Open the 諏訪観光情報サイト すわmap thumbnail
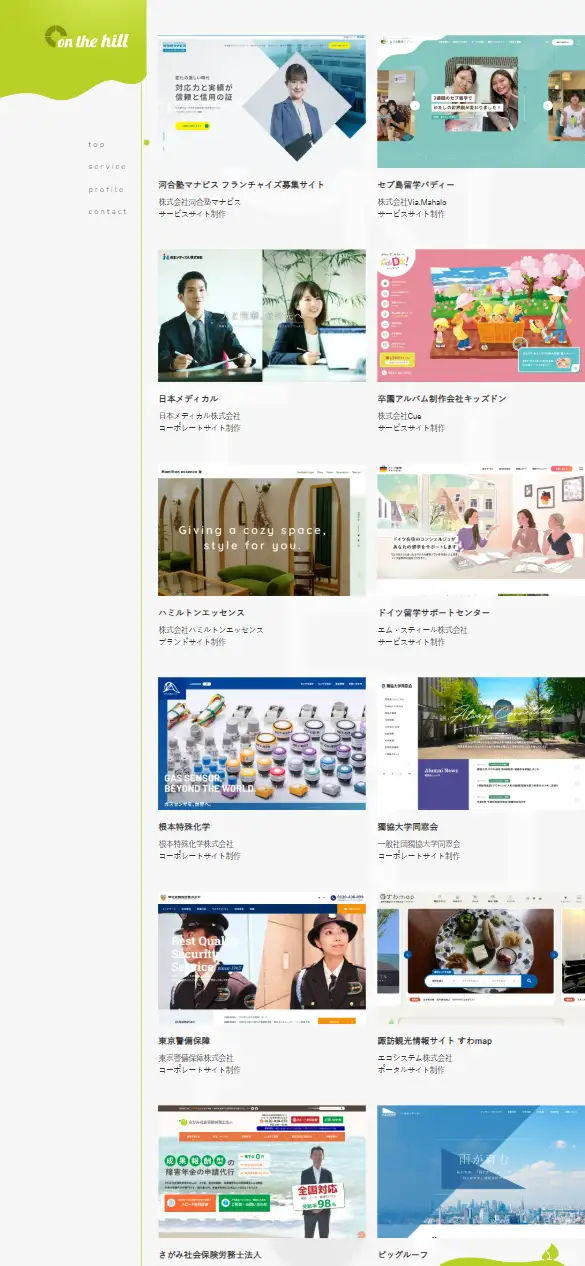The width and height of the screenshot is (585, 1266). 481,957
